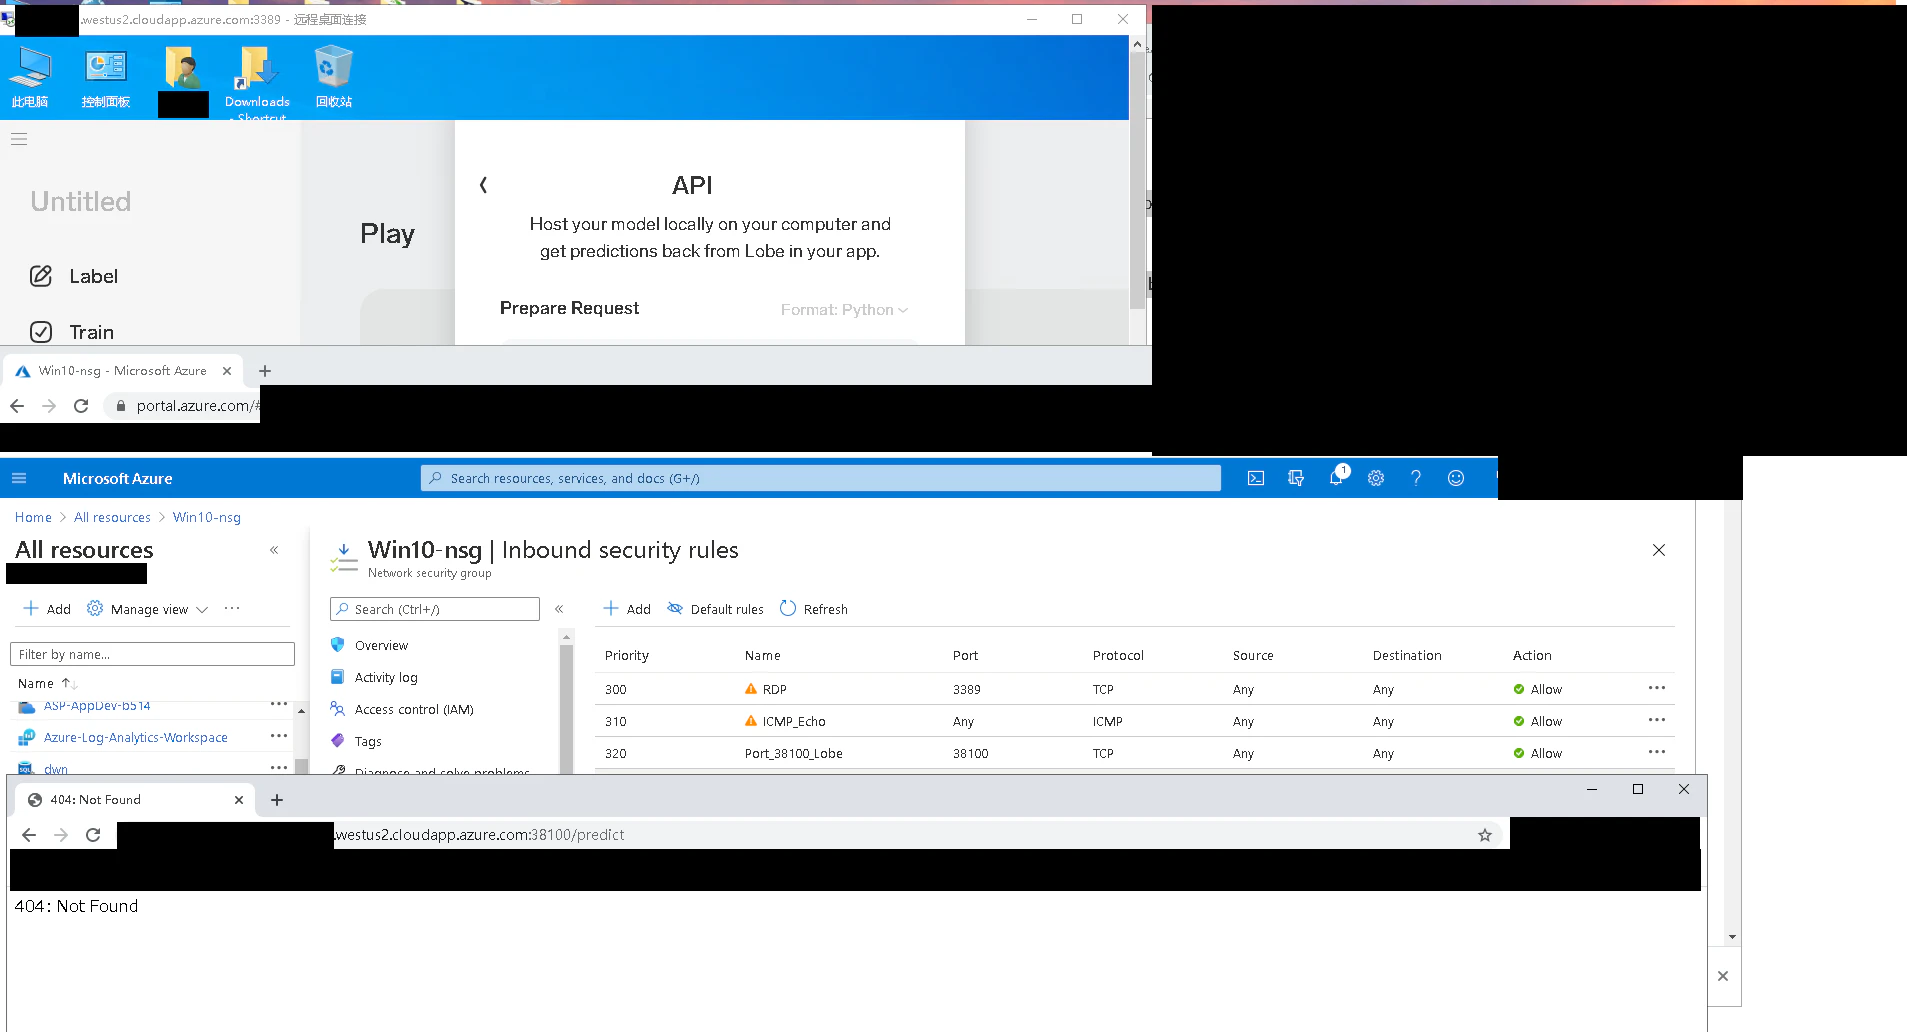Follow the Home breadcrumb link
1907x1032 pixels.
(x=33, y=517)
